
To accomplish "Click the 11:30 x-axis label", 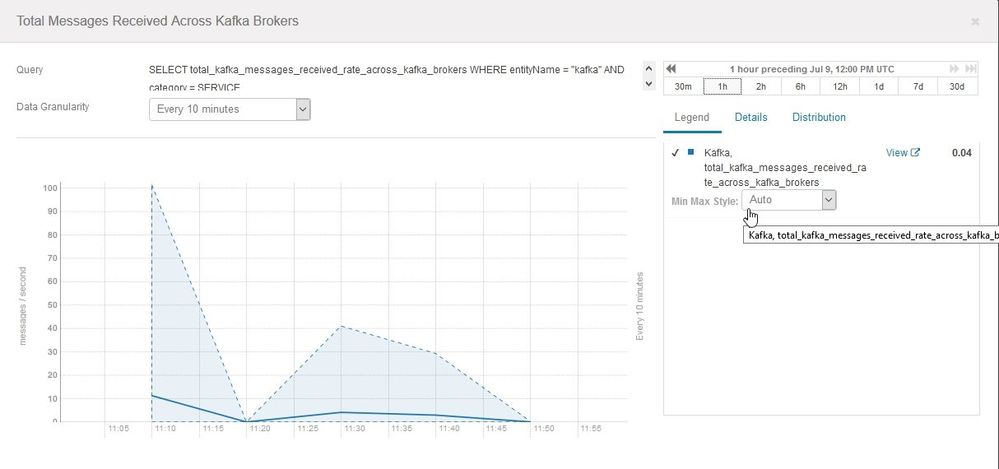I will 354,429.
